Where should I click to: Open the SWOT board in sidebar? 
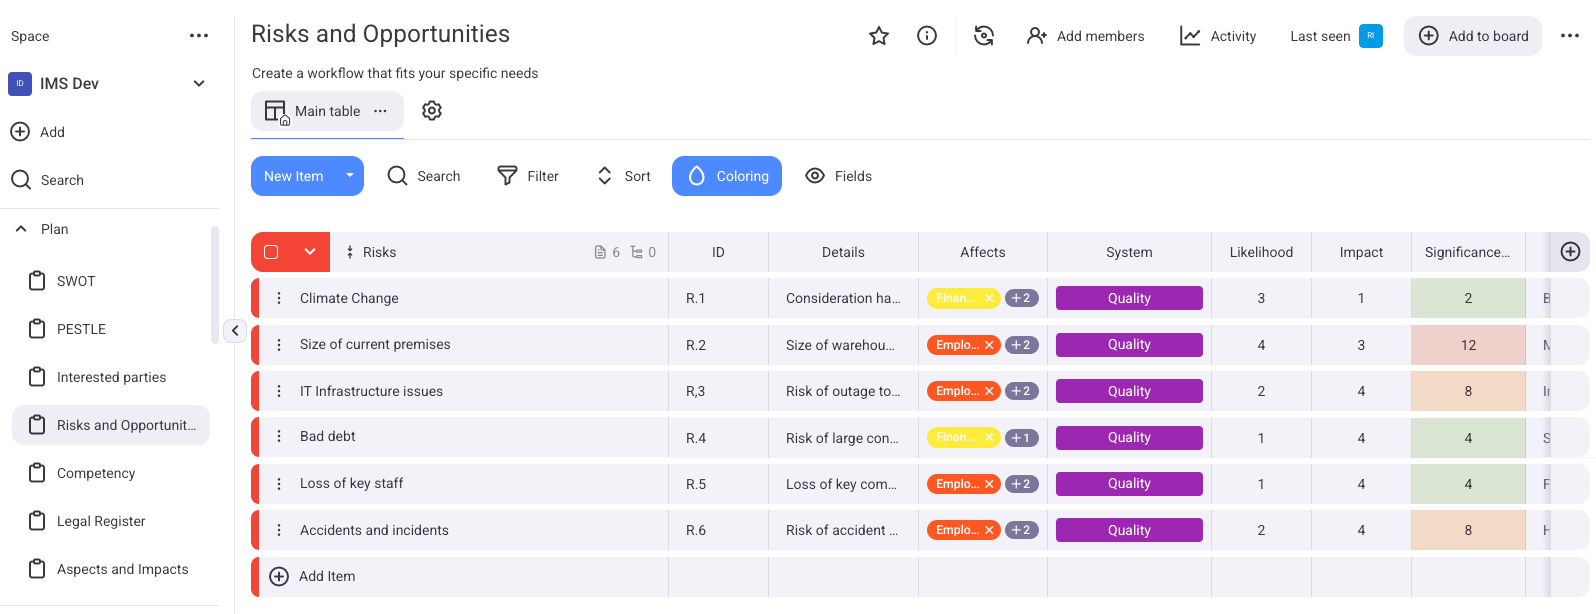[76, 281]
